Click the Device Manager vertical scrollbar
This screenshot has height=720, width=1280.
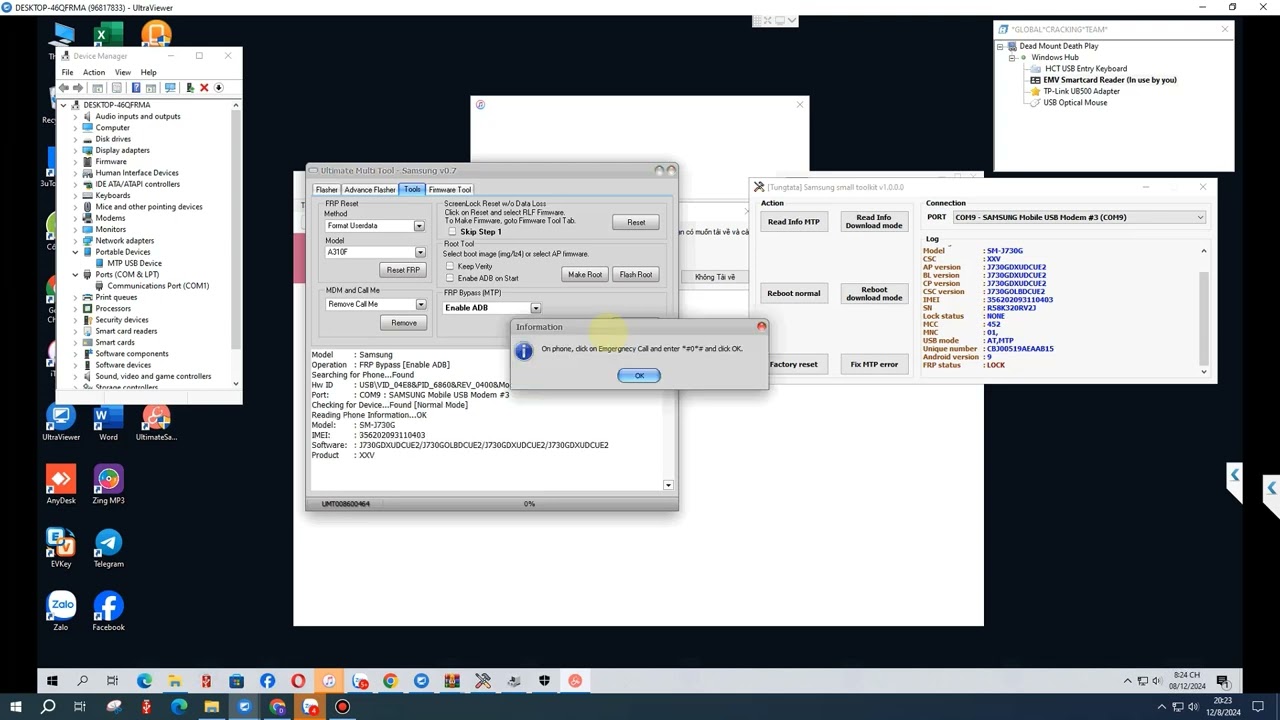coord(236,244)
